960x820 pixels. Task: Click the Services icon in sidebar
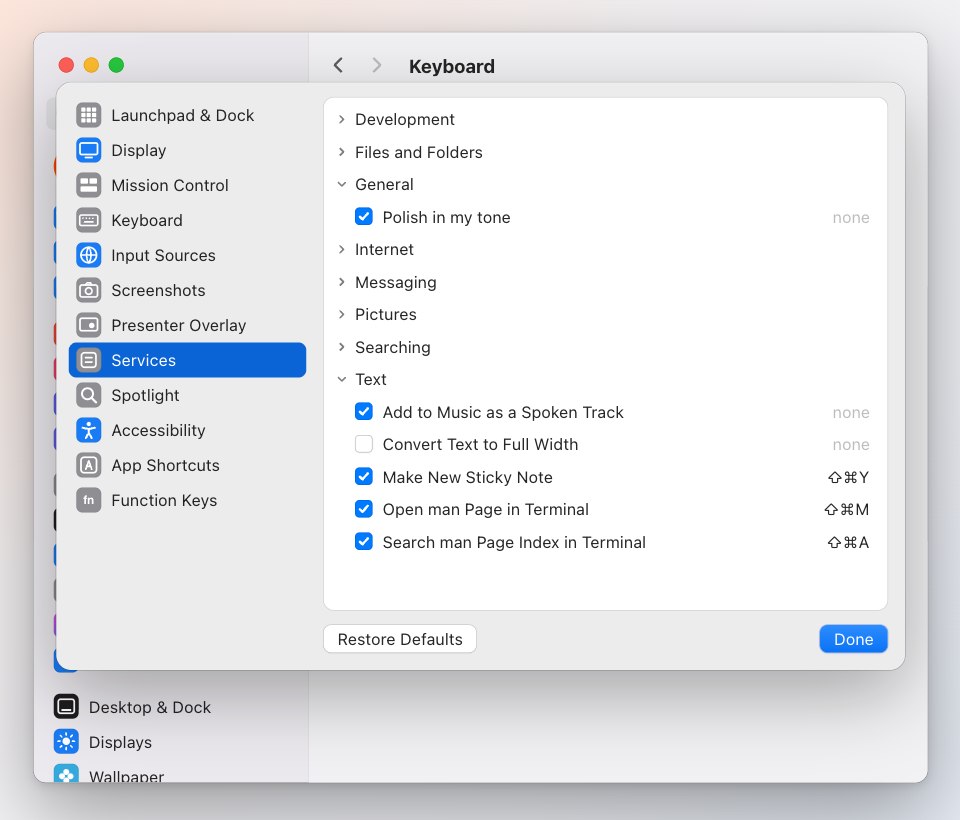pyautogui.click(x=89, y=360)
